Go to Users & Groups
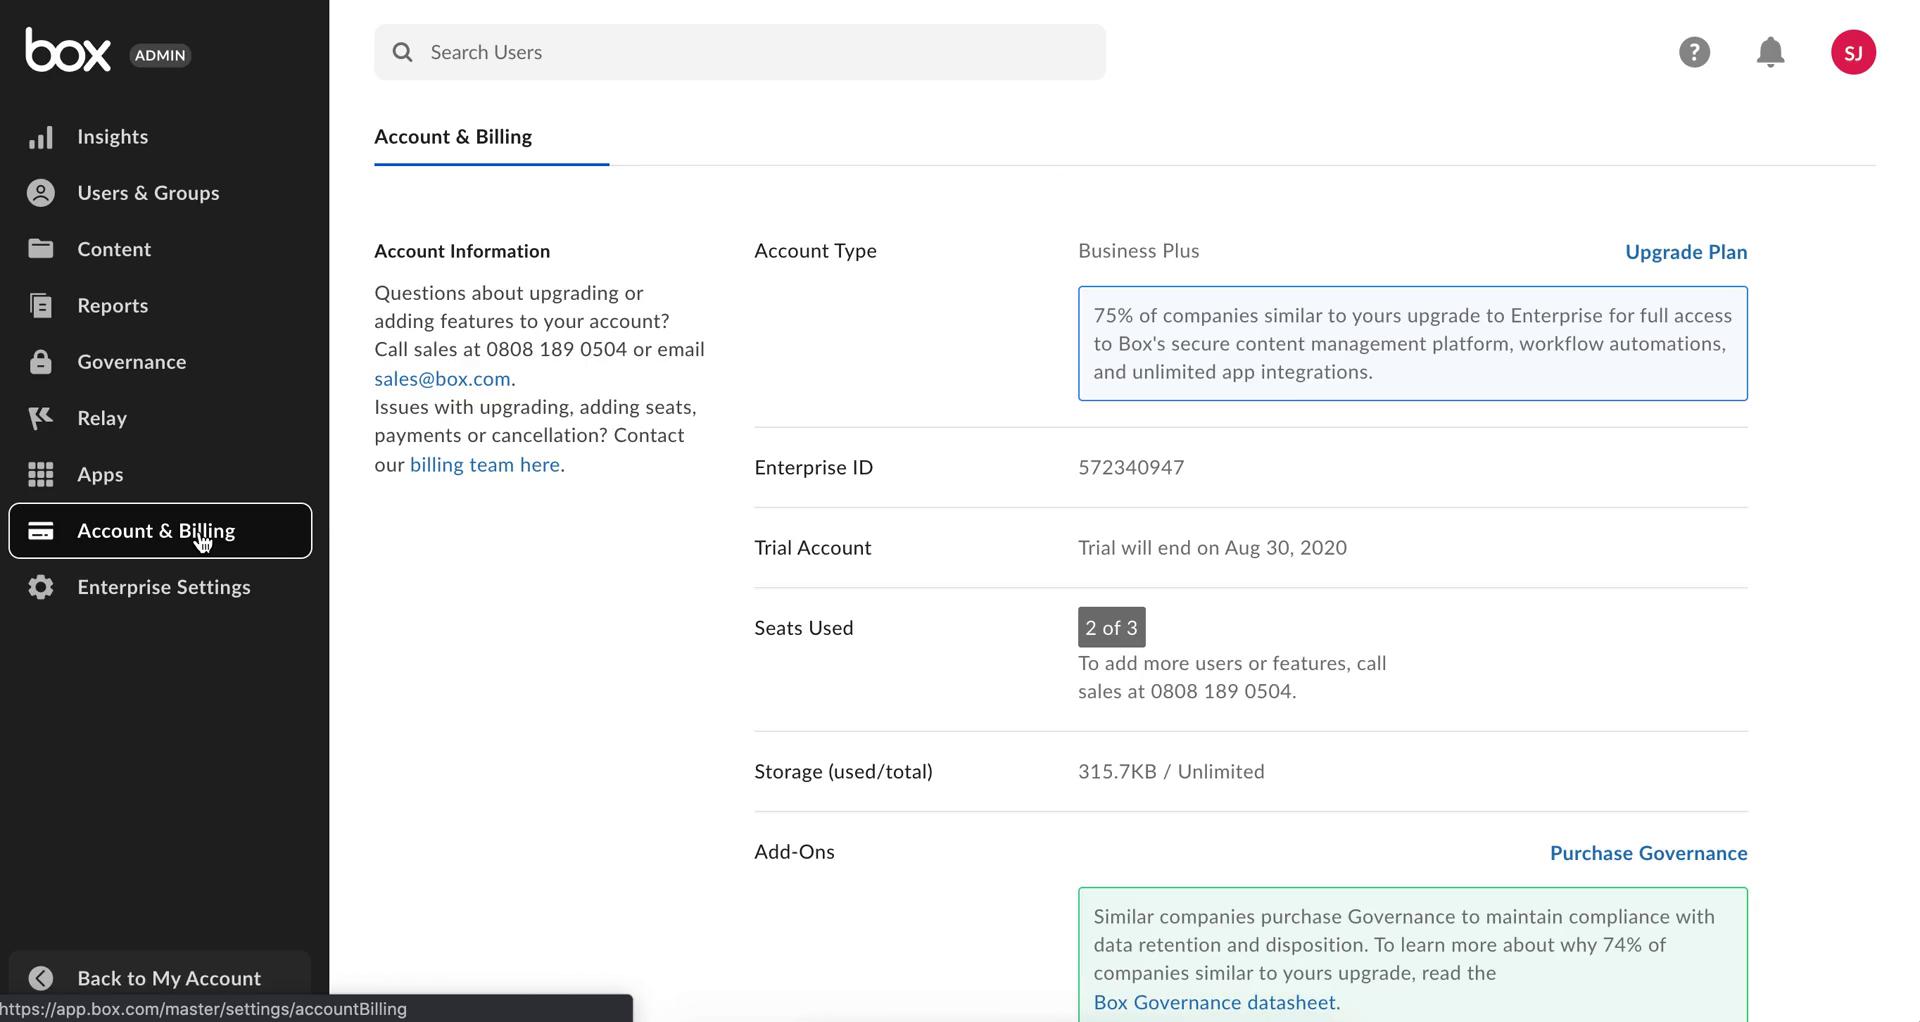1920x1022 pixels. (x=148, y=193)
